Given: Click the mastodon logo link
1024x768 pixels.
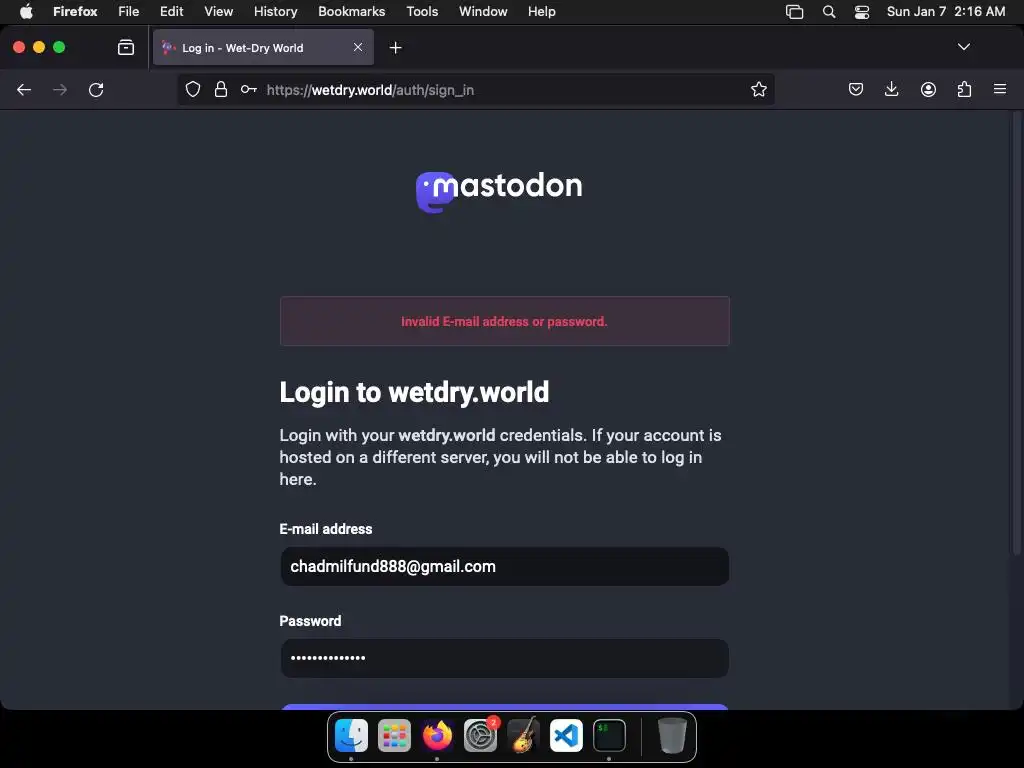Looking at the screenshot, I should 500,191.
